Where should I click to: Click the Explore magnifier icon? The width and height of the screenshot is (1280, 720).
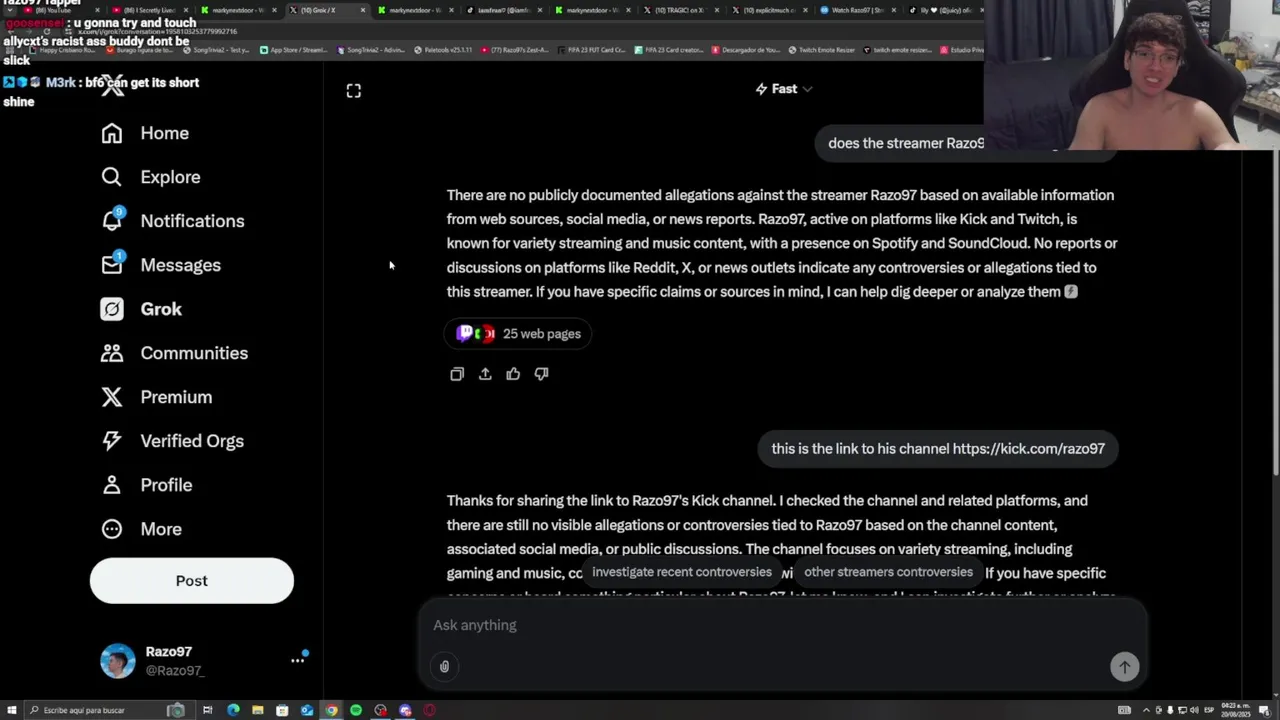pos(112,177)
